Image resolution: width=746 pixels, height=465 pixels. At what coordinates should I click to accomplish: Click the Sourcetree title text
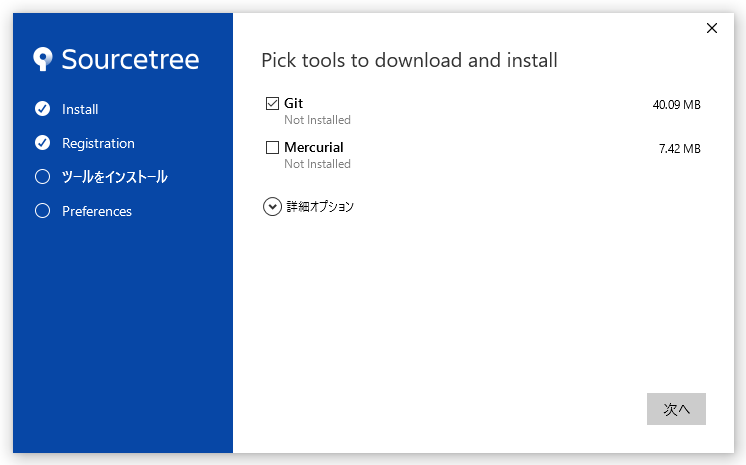[x=130, y=59]
